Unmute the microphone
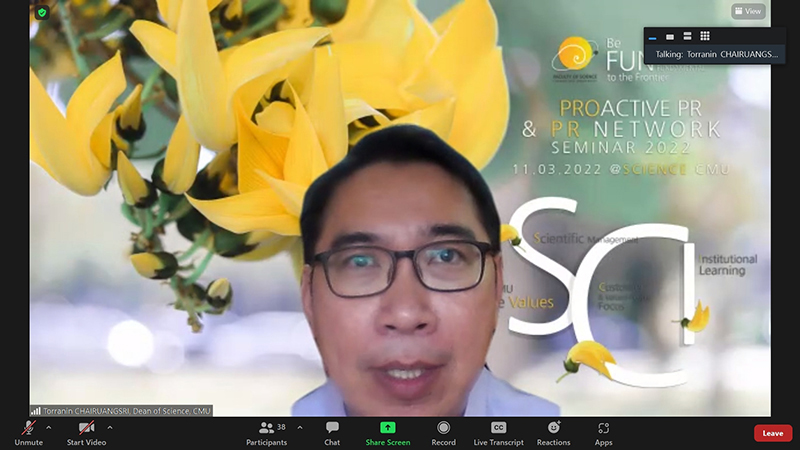Image resolution: width=800 pixels, height=450 pixels. [29, 434]
